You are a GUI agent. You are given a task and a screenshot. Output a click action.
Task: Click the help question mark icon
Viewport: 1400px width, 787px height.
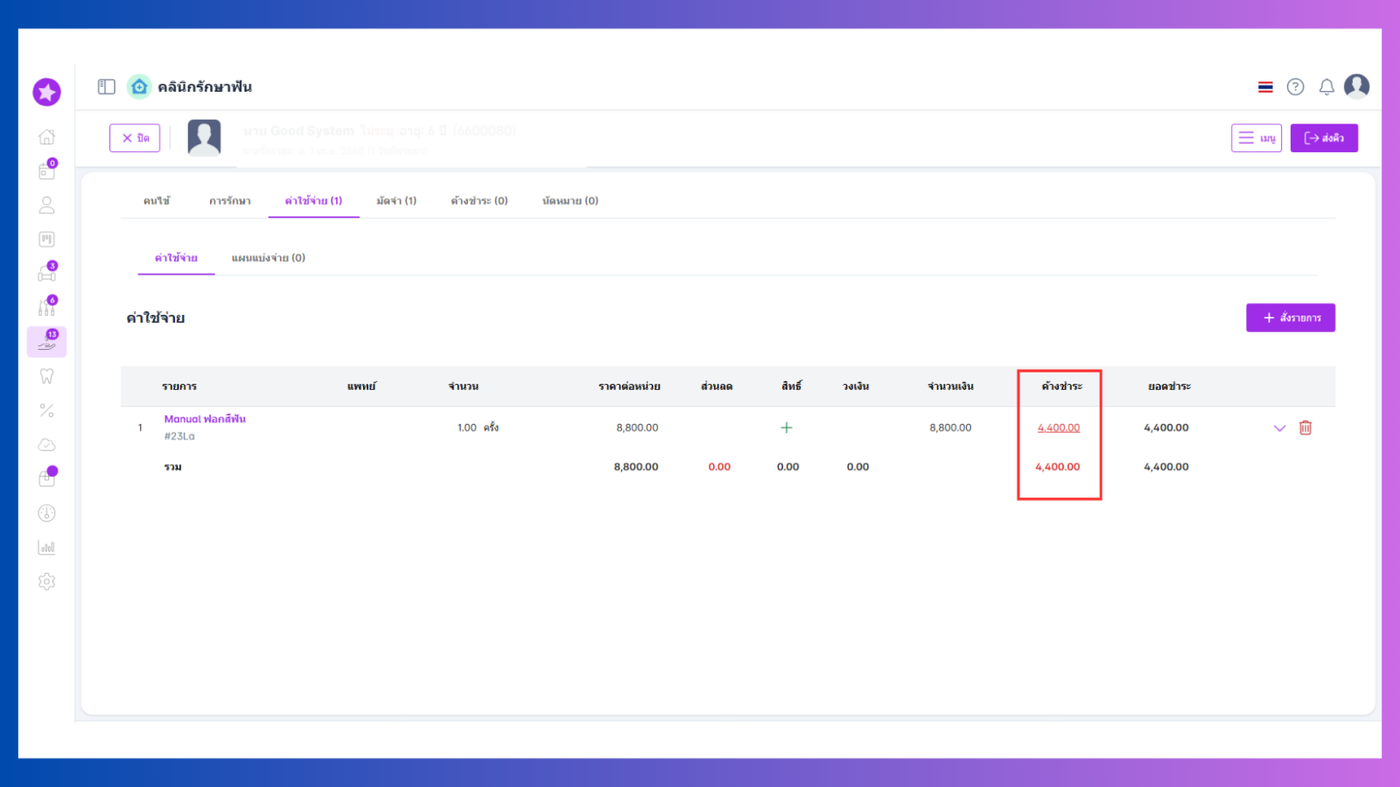coord(1295,87)
